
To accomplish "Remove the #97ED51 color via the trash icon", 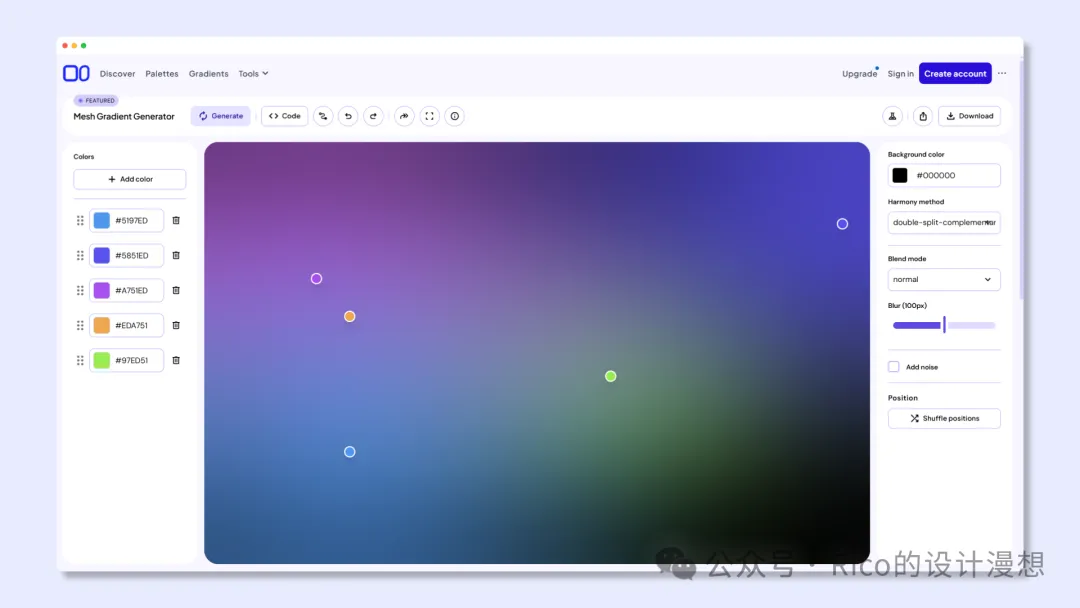I will (176, 360).
